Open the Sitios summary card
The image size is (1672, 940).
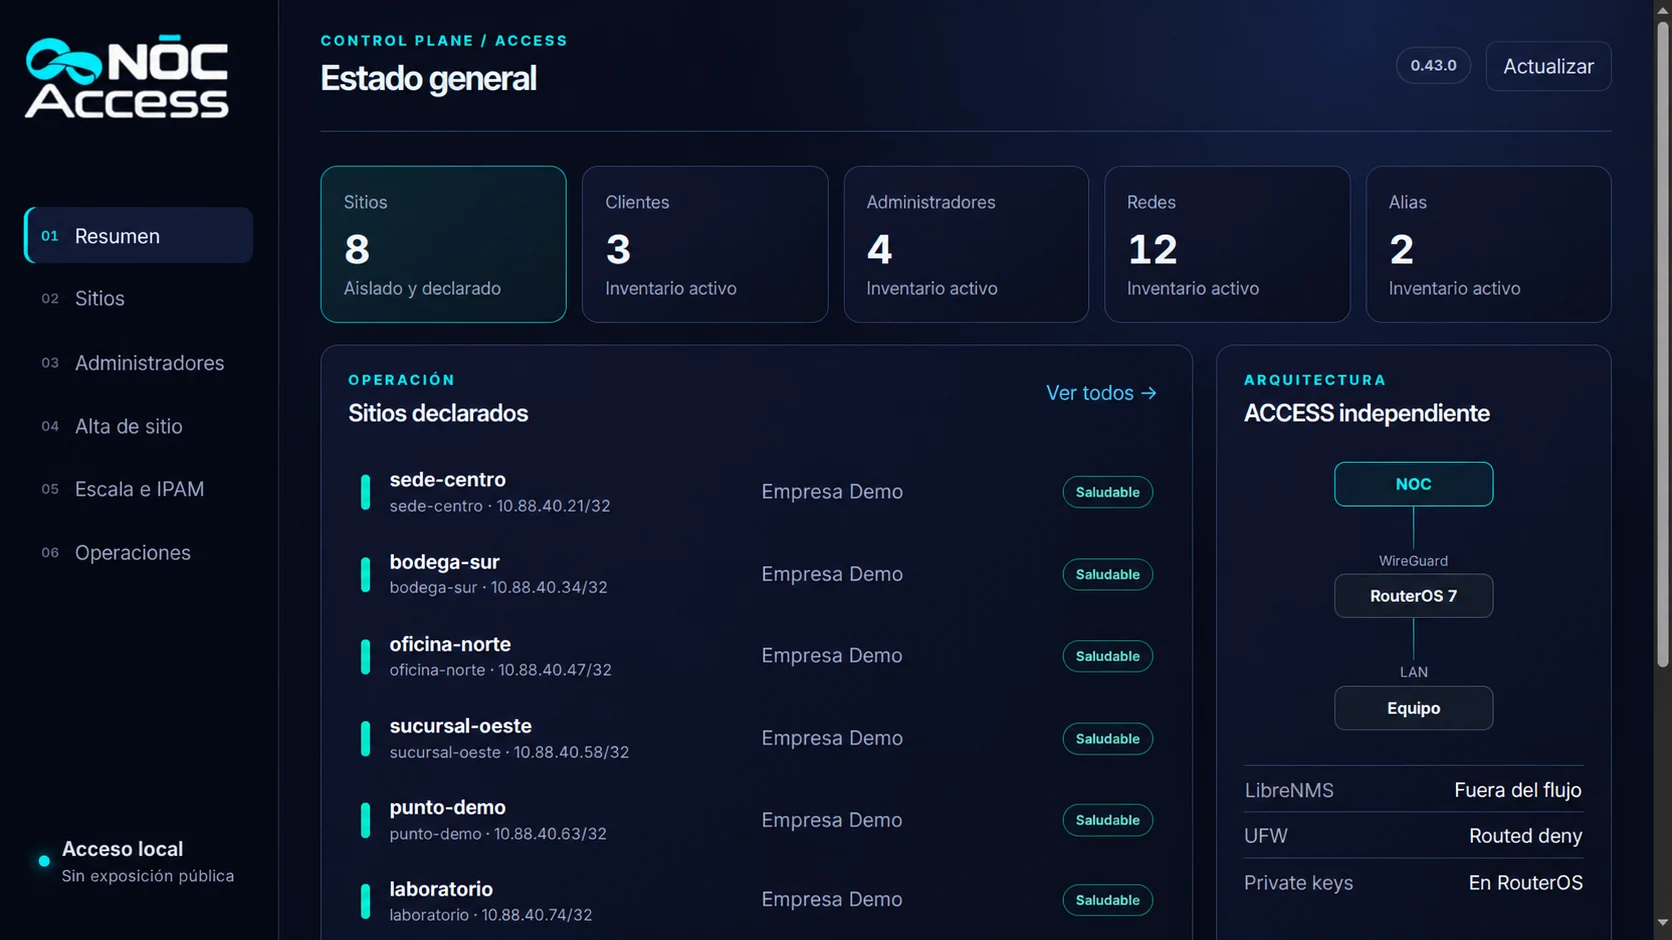click(443, 244)
